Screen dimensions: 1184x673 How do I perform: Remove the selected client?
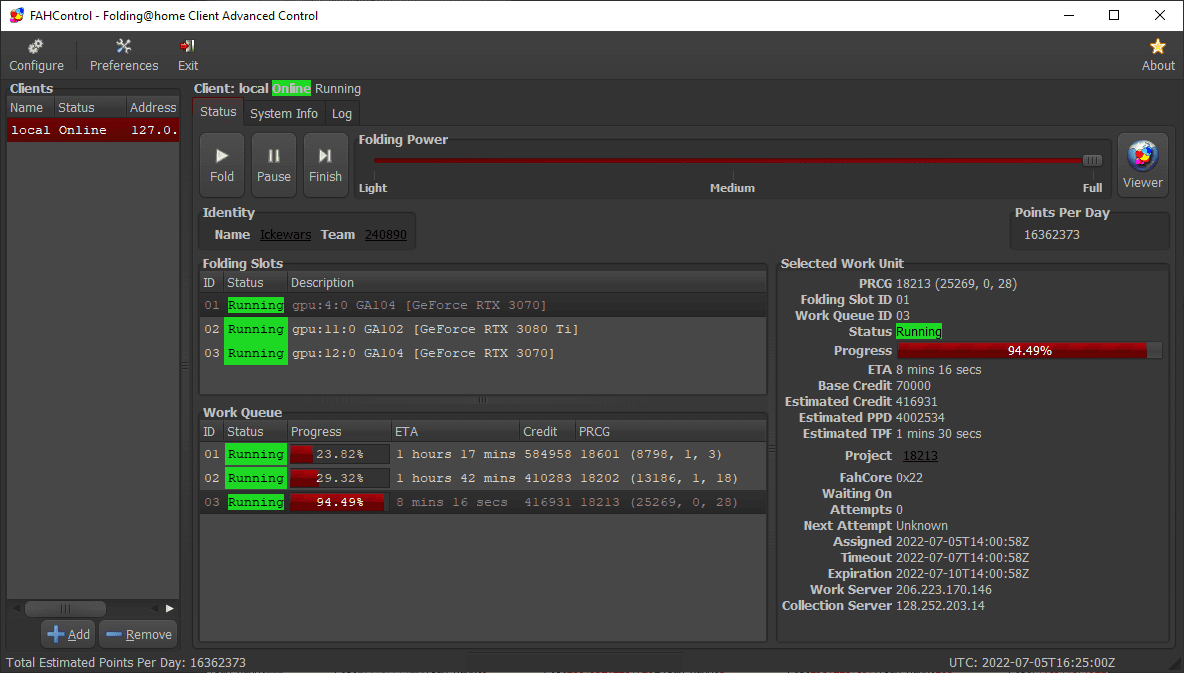(x=139, y=634)
